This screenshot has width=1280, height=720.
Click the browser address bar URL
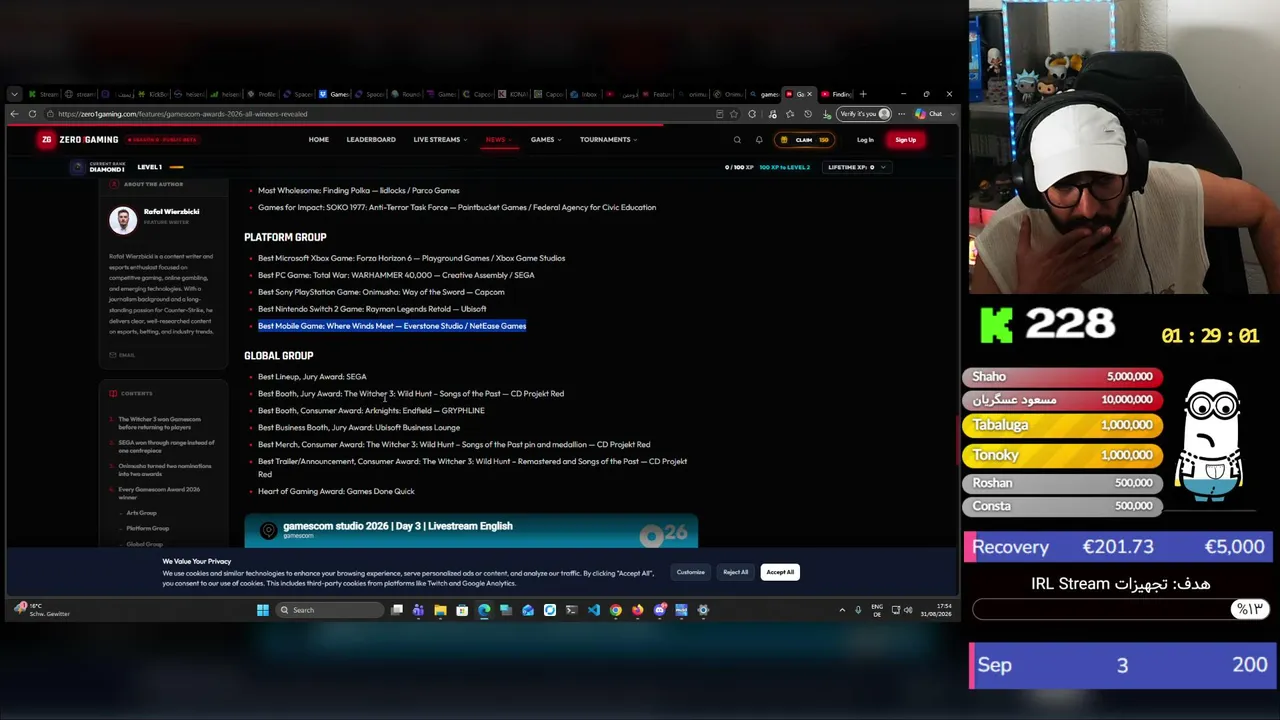[183, 114]
